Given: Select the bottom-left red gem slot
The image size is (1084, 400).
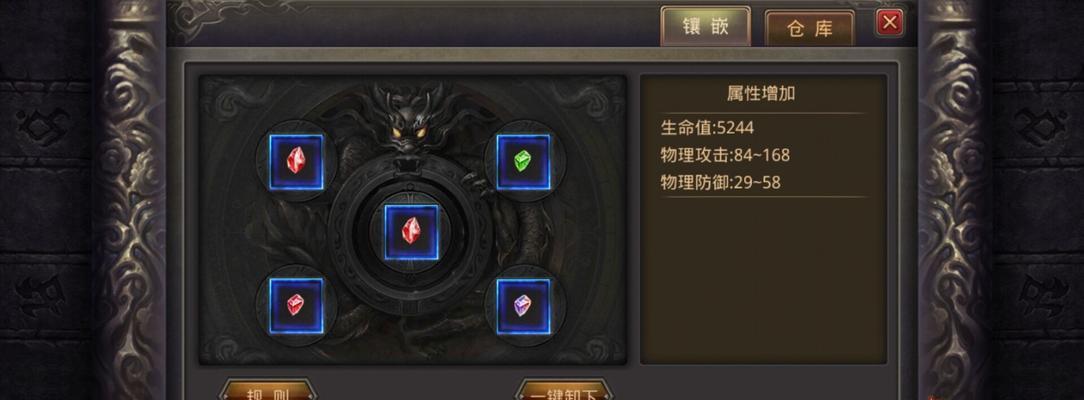Looking at the screenshot, I should tap(296, 306).
